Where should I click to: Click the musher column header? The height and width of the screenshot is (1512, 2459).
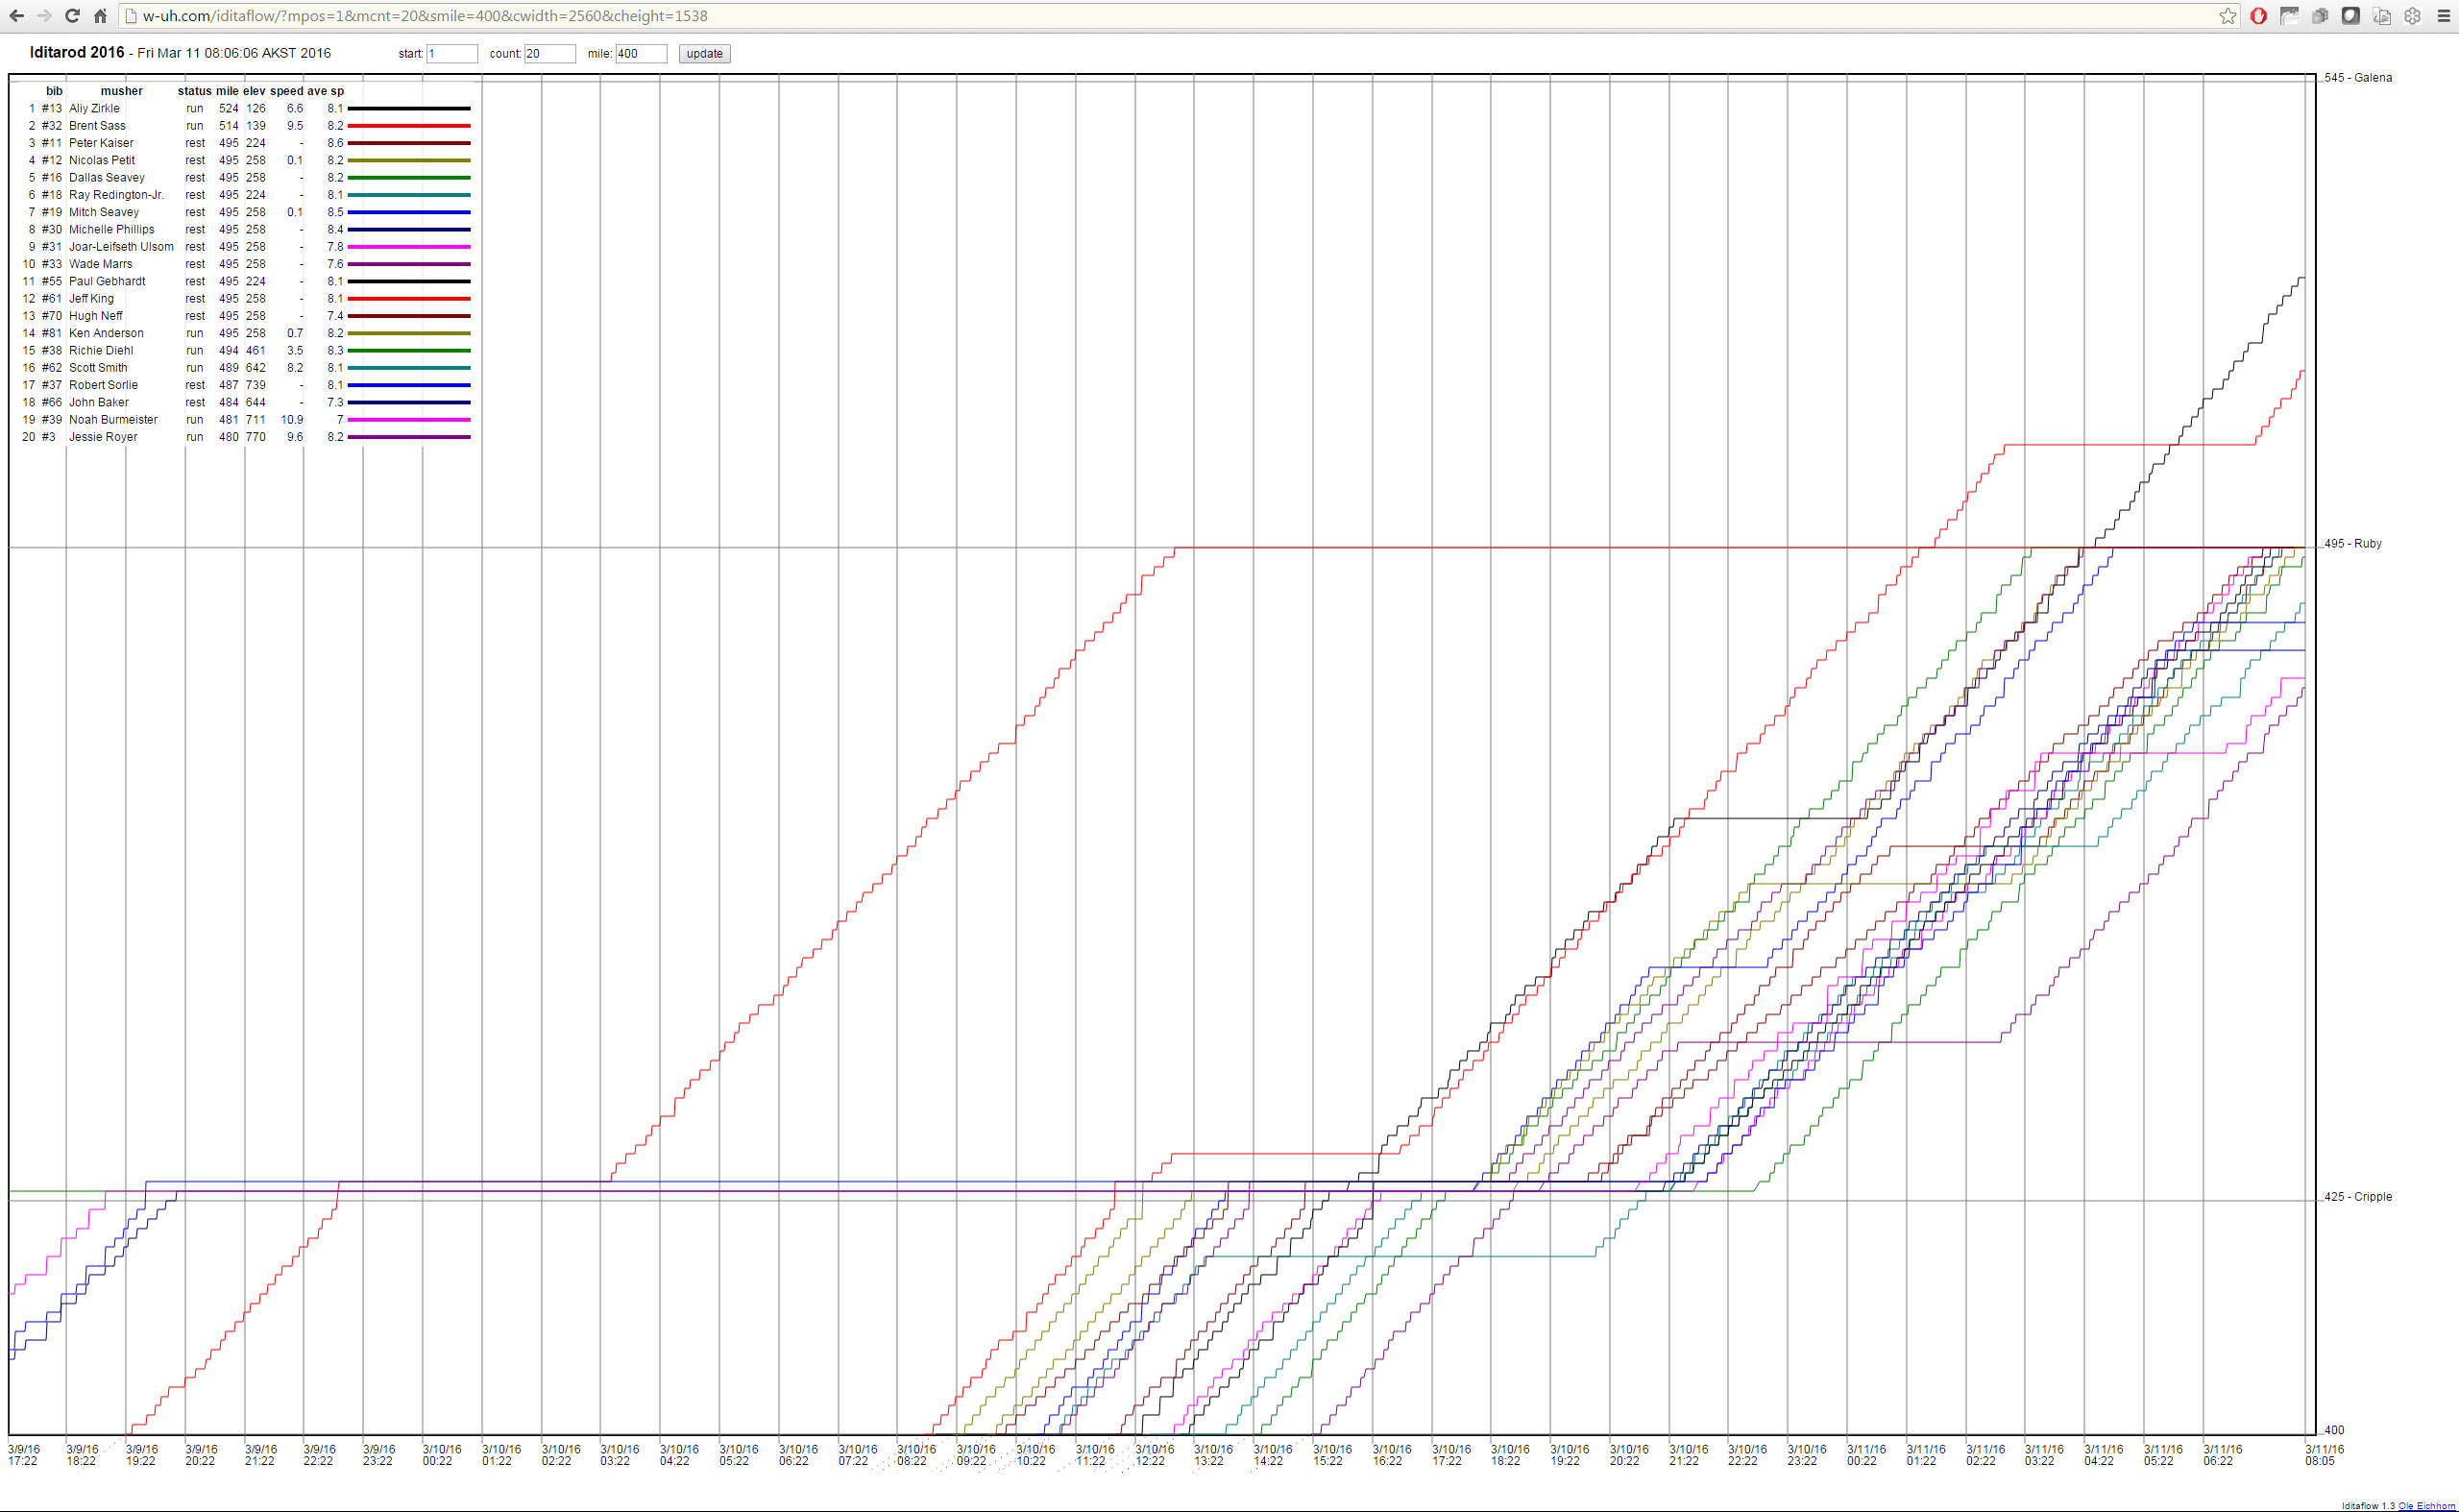(122, 91)
